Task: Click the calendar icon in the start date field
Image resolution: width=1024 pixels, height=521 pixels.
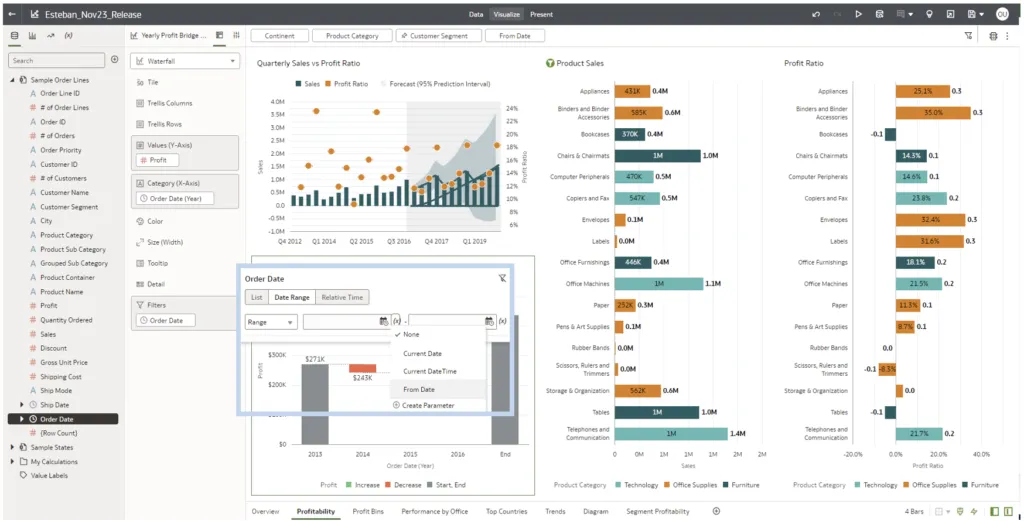Action: [383, 322]
